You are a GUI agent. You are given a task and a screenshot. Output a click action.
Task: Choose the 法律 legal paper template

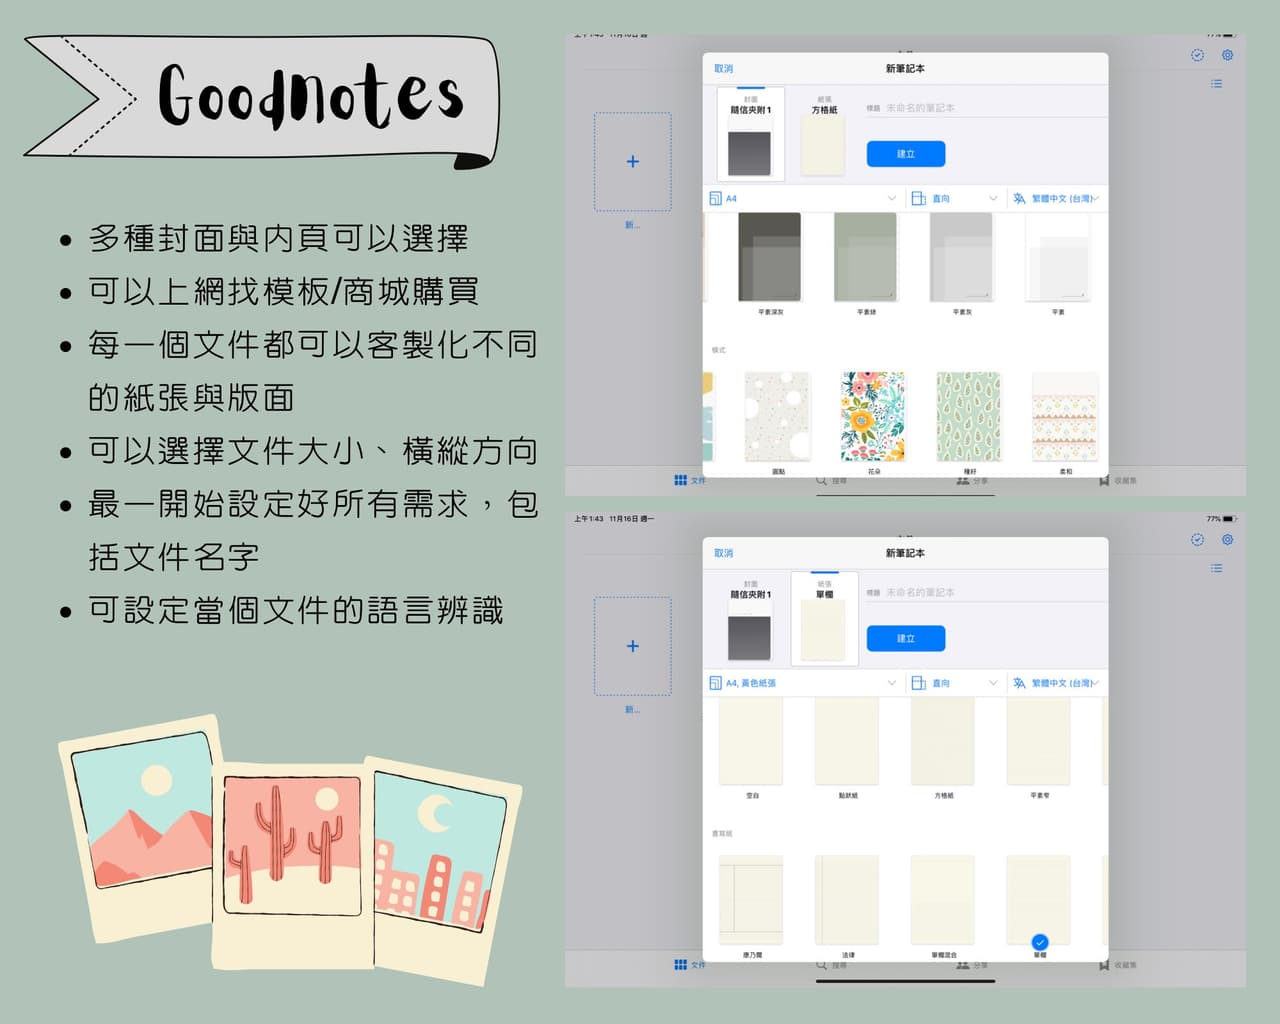pyautogui.click(x=847, y=900)
